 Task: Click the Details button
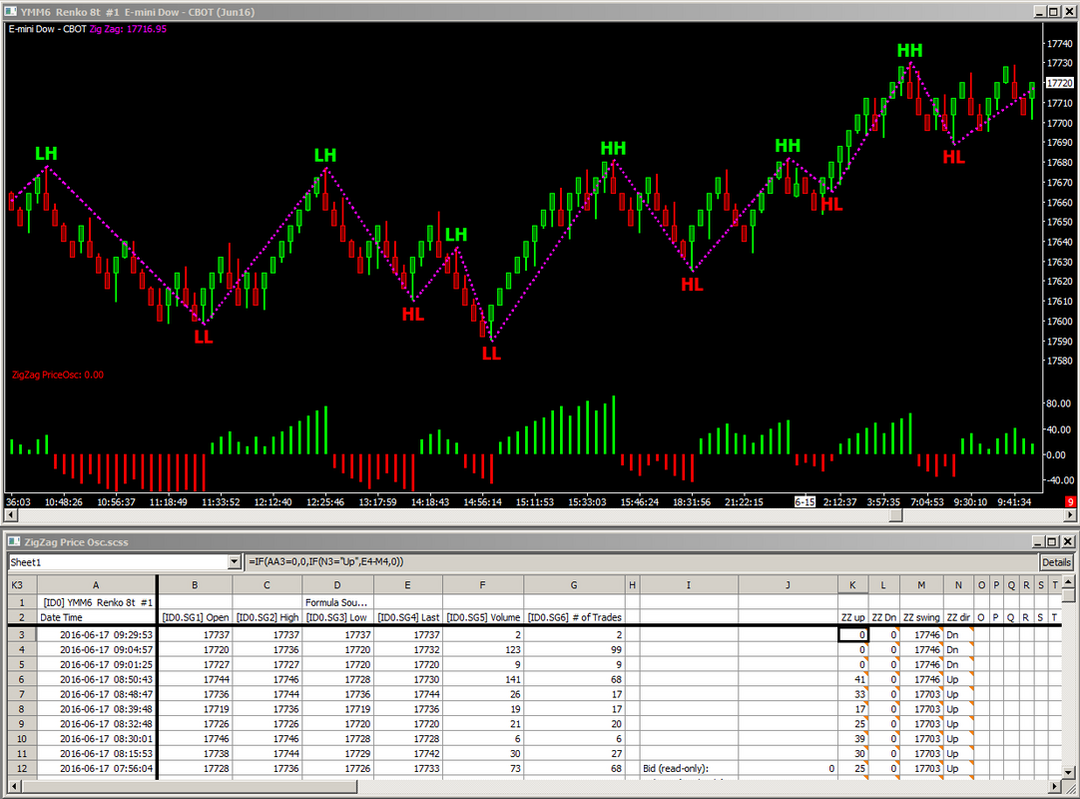[1056, 563]
